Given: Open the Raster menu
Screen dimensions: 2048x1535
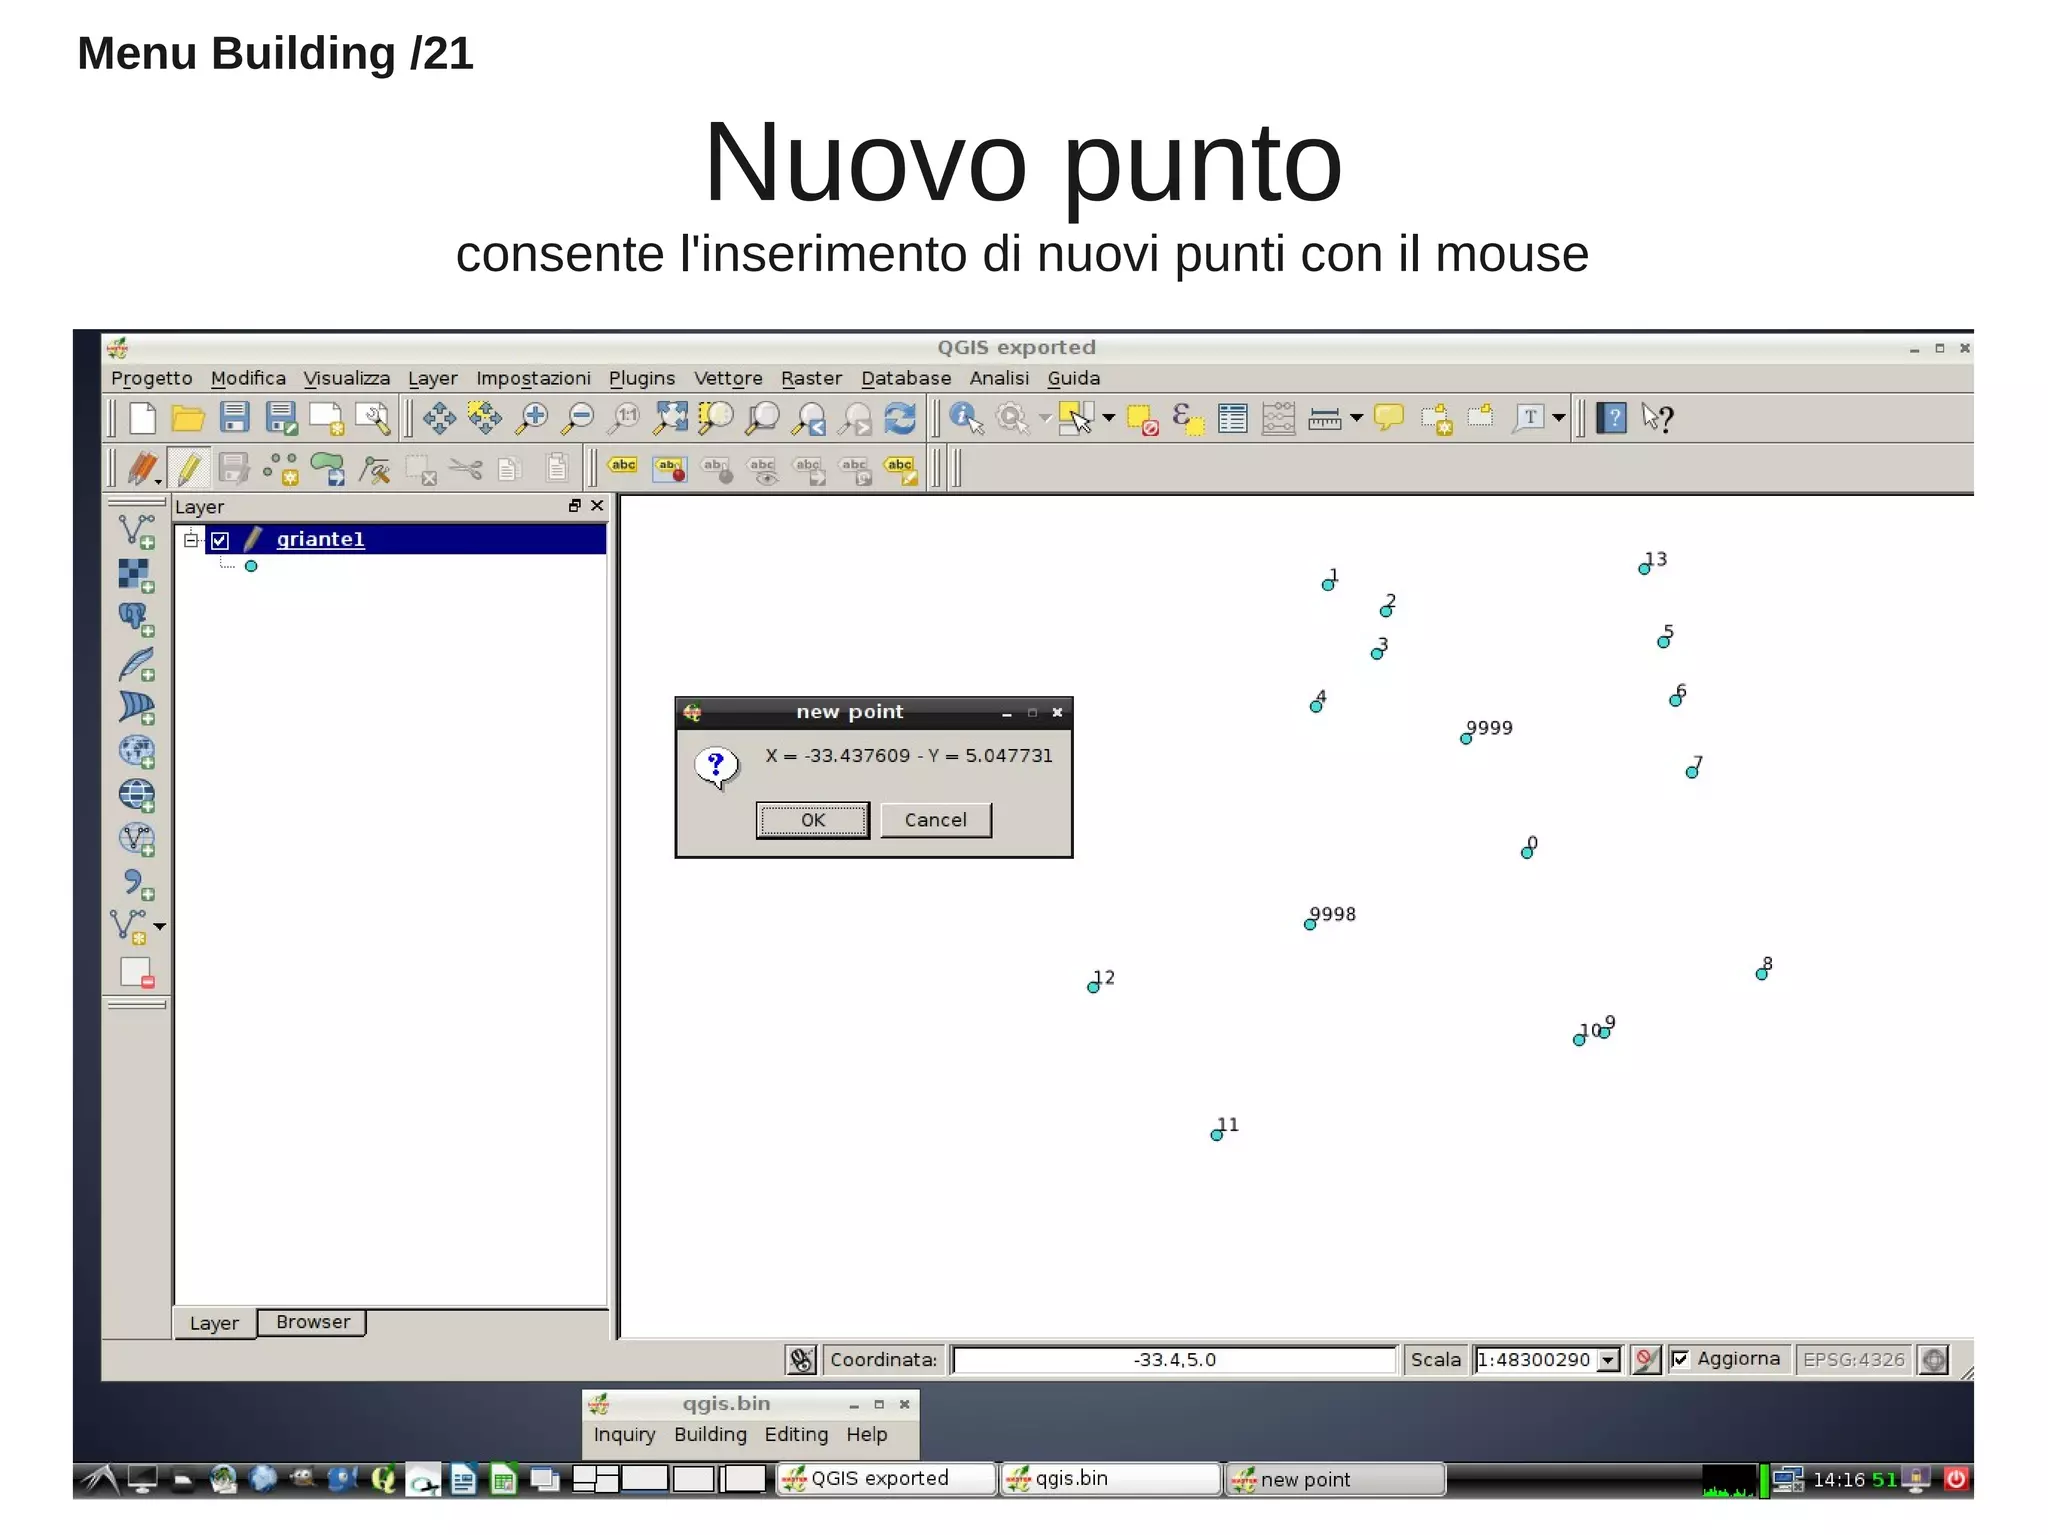Looking at the screenshot, I should click(x=811, y=379).
